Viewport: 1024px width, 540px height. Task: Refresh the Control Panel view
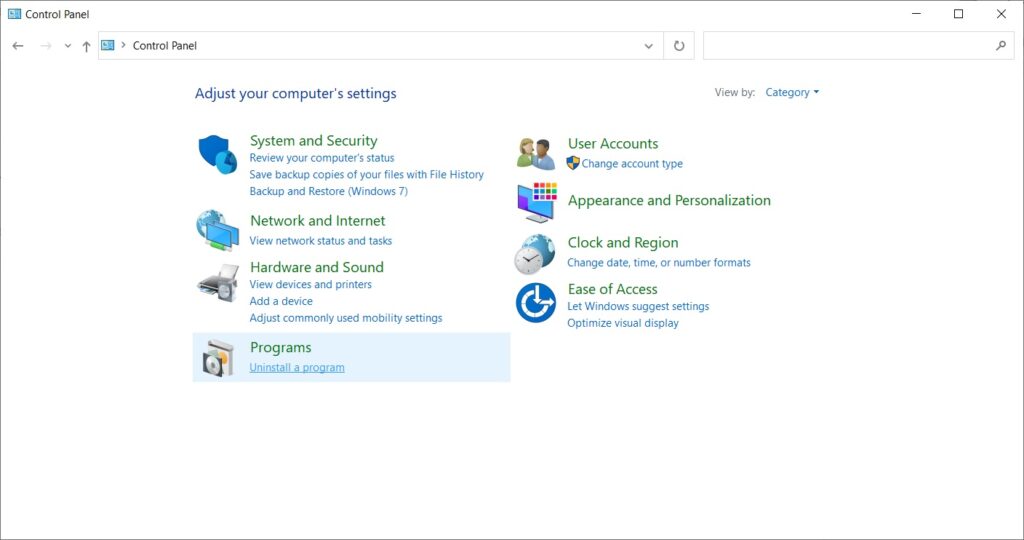tap(679, 46)
